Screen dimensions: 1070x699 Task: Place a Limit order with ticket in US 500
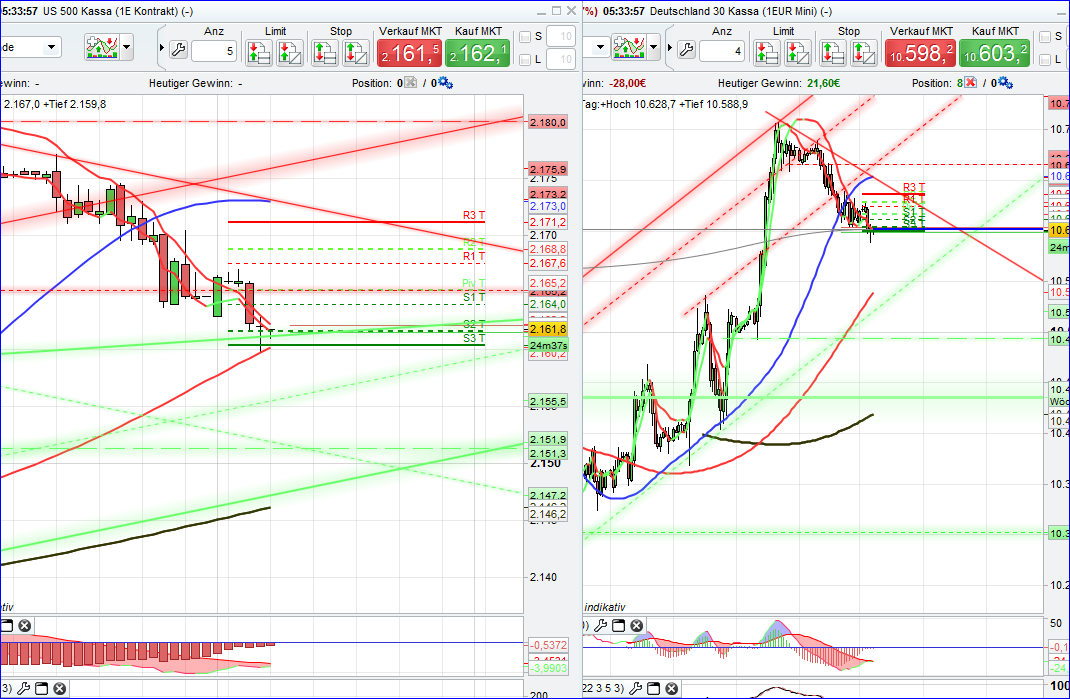tap(259, 53)
